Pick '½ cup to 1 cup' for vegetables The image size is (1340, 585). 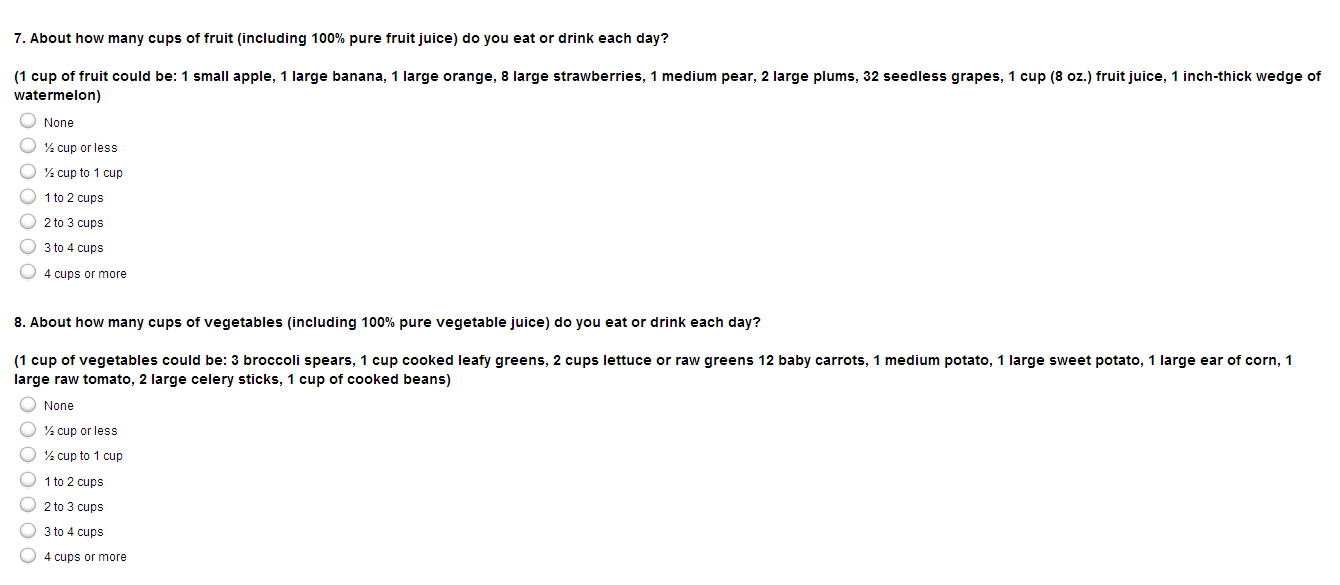point(28,455)
